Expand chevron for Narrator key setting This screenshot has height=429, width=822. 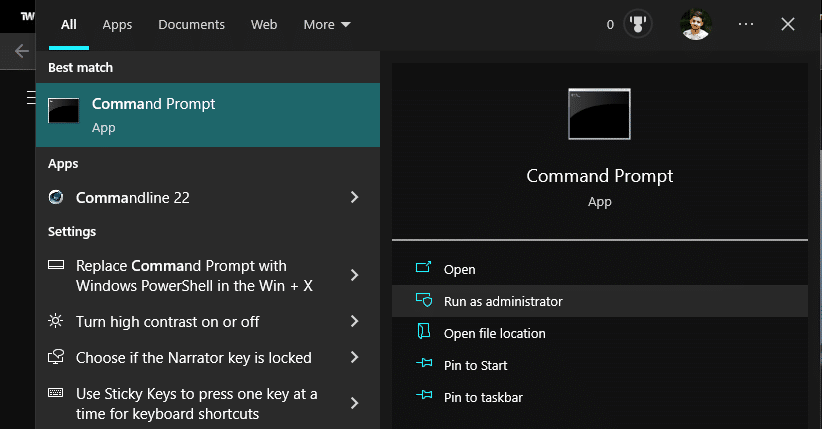click(354, 357)
